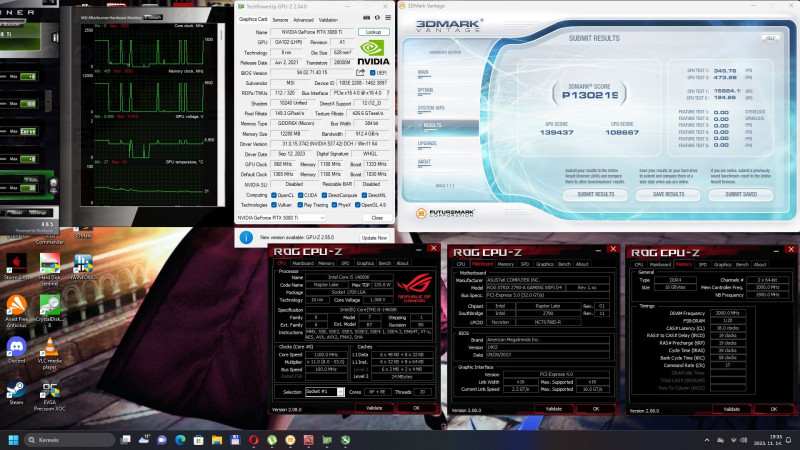Select OPTIONS in 3DMark Vantage menu
The width and height of the screenshot is (800, 450).
click(425, 90)
